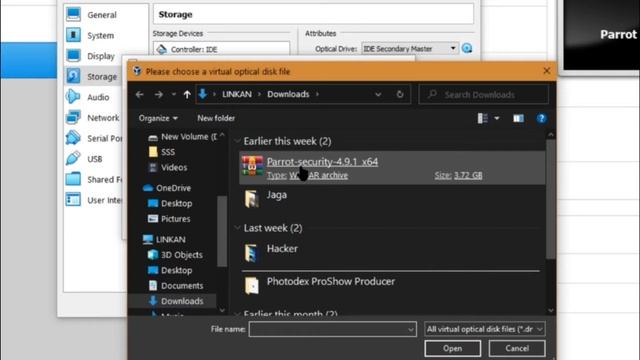
Task: Click Downloads in the address breadcrumb
Action: tap(288, 94)
